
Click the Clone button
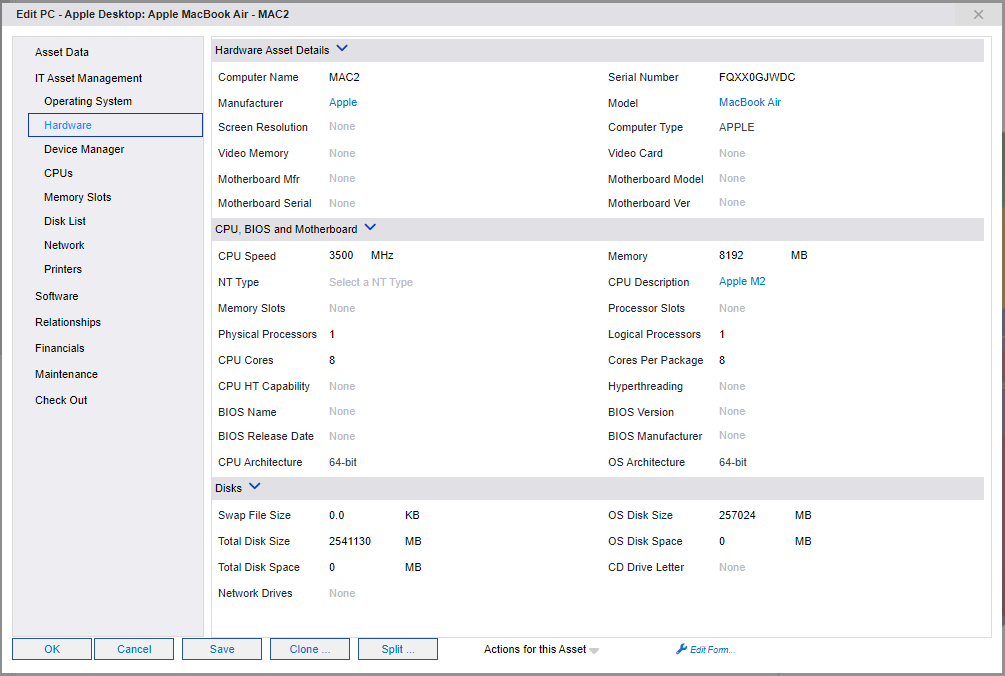[x=310, y=649]
